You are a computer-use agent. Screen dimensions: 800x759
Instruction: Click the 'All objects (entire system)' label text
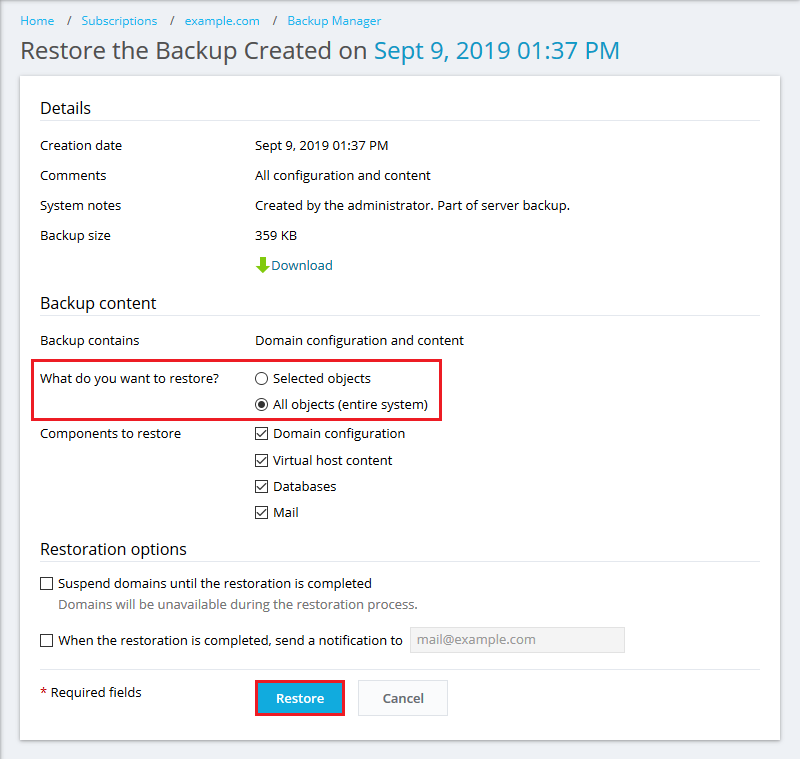350,405
